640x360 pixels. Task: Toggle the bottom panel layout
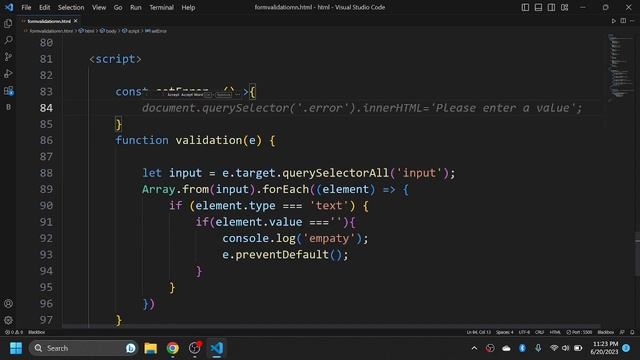click(x=538, y=7)
